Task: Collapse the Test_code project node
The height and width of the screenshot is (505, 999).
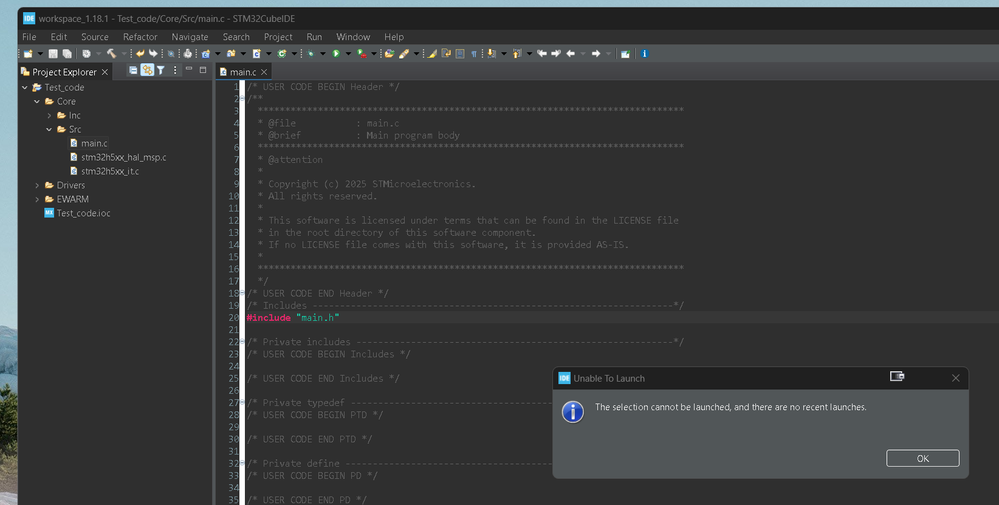Action: 25,87
